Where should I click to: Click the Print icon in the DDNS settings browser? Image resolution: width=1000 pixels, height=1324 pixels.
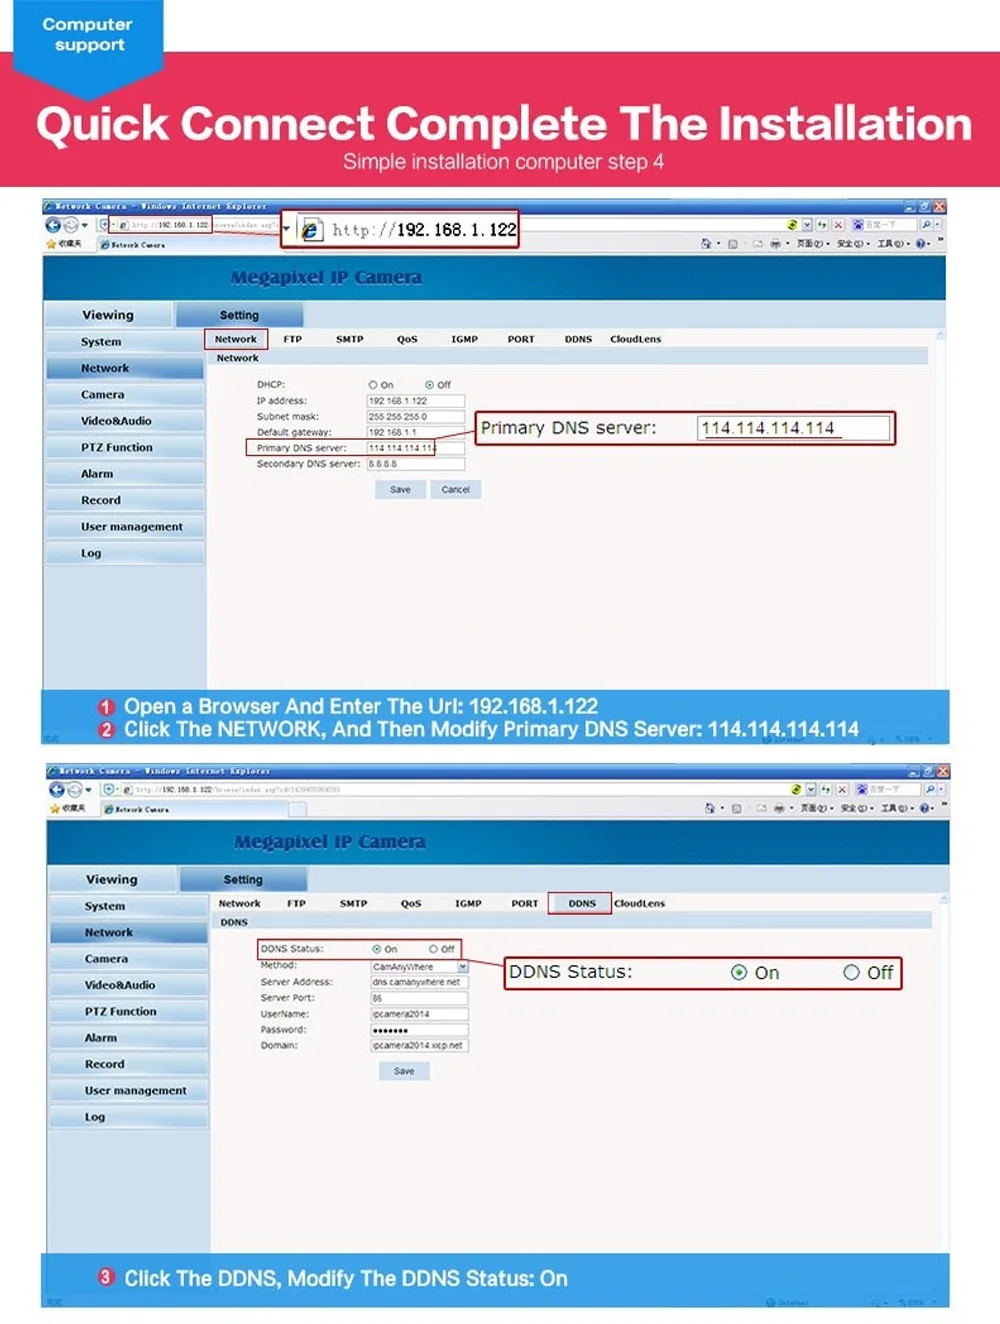(778, 807)
